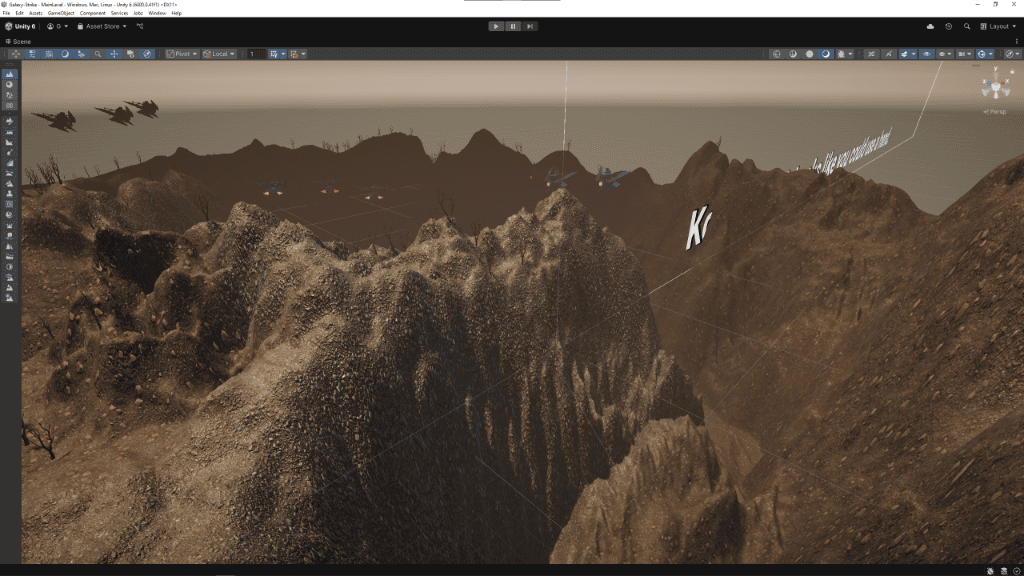1024x576 pixels.
Task: Click the magnifier icon in Scene toolbar
Action: click(x=98, y=54)
